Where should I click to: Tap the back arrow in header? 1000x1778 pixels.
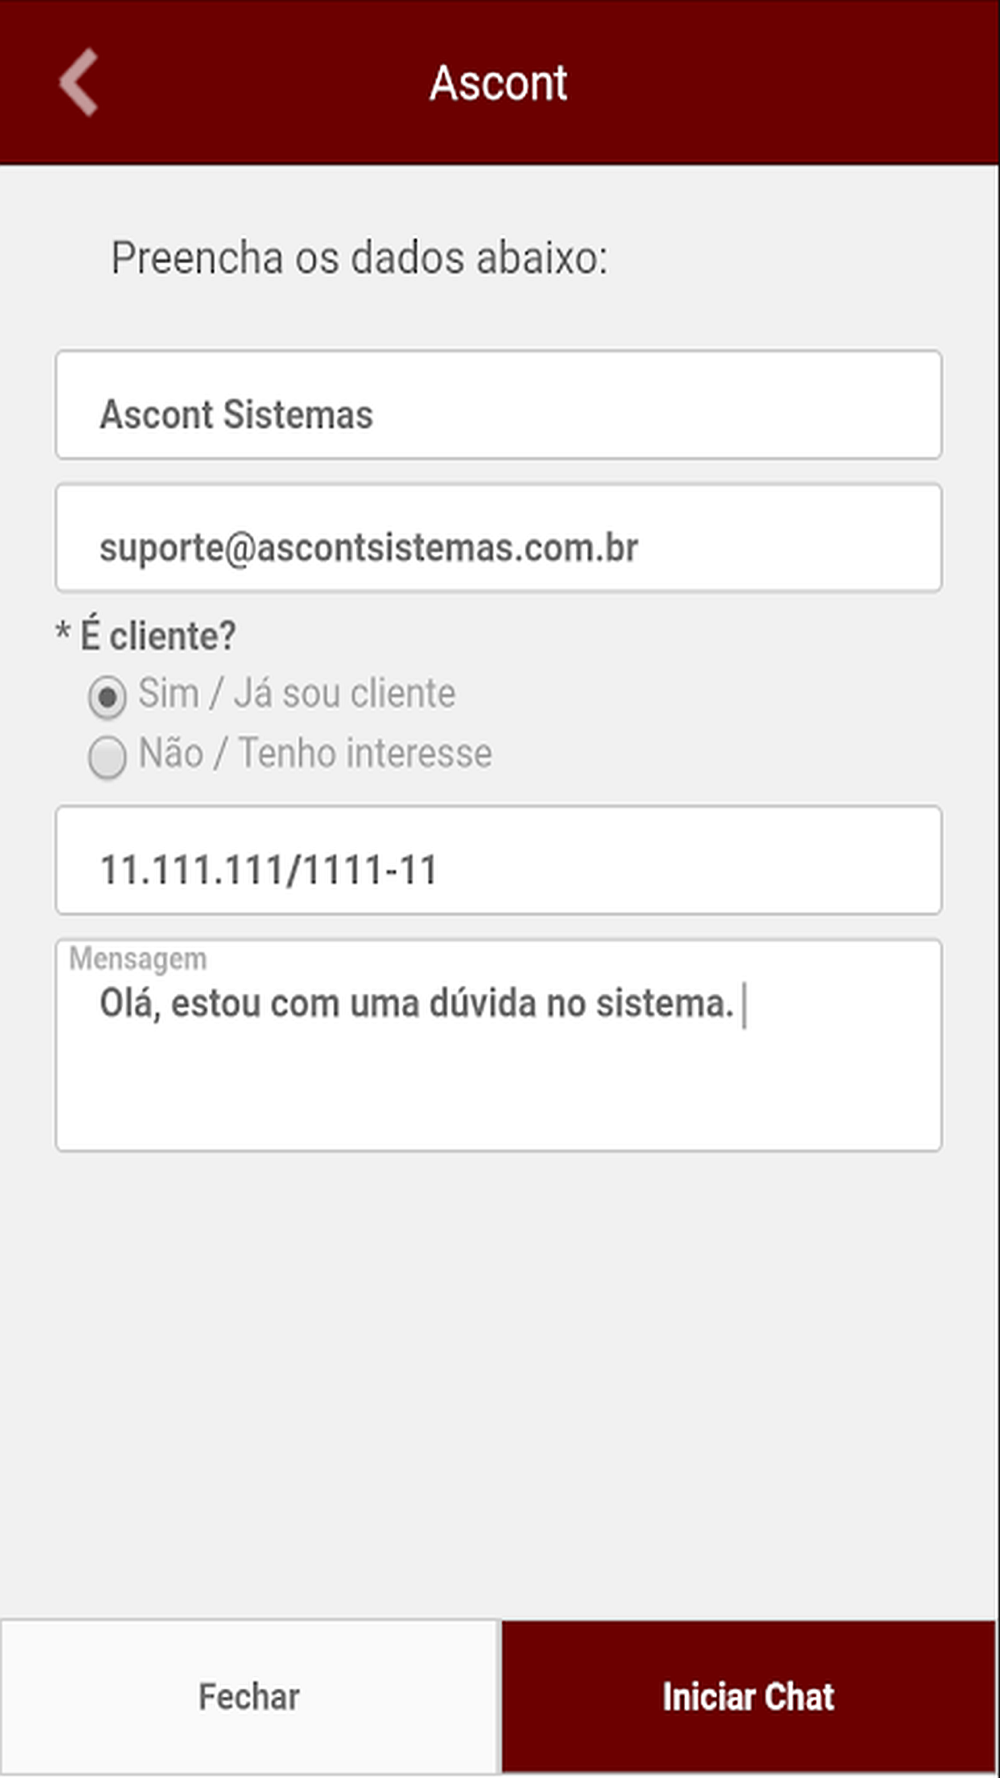(78, 82)
